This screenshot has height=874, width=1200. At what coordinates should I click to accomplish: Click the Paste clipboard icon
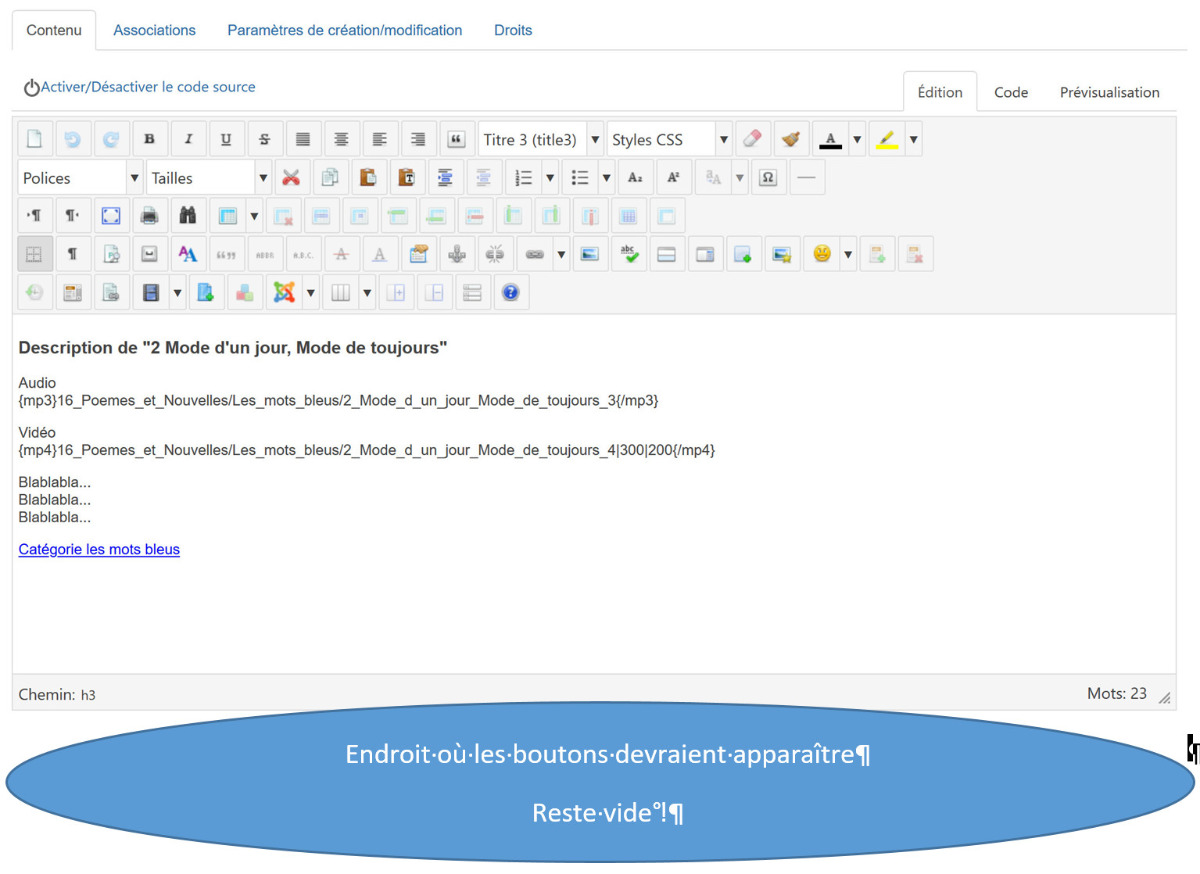[368, 177]
